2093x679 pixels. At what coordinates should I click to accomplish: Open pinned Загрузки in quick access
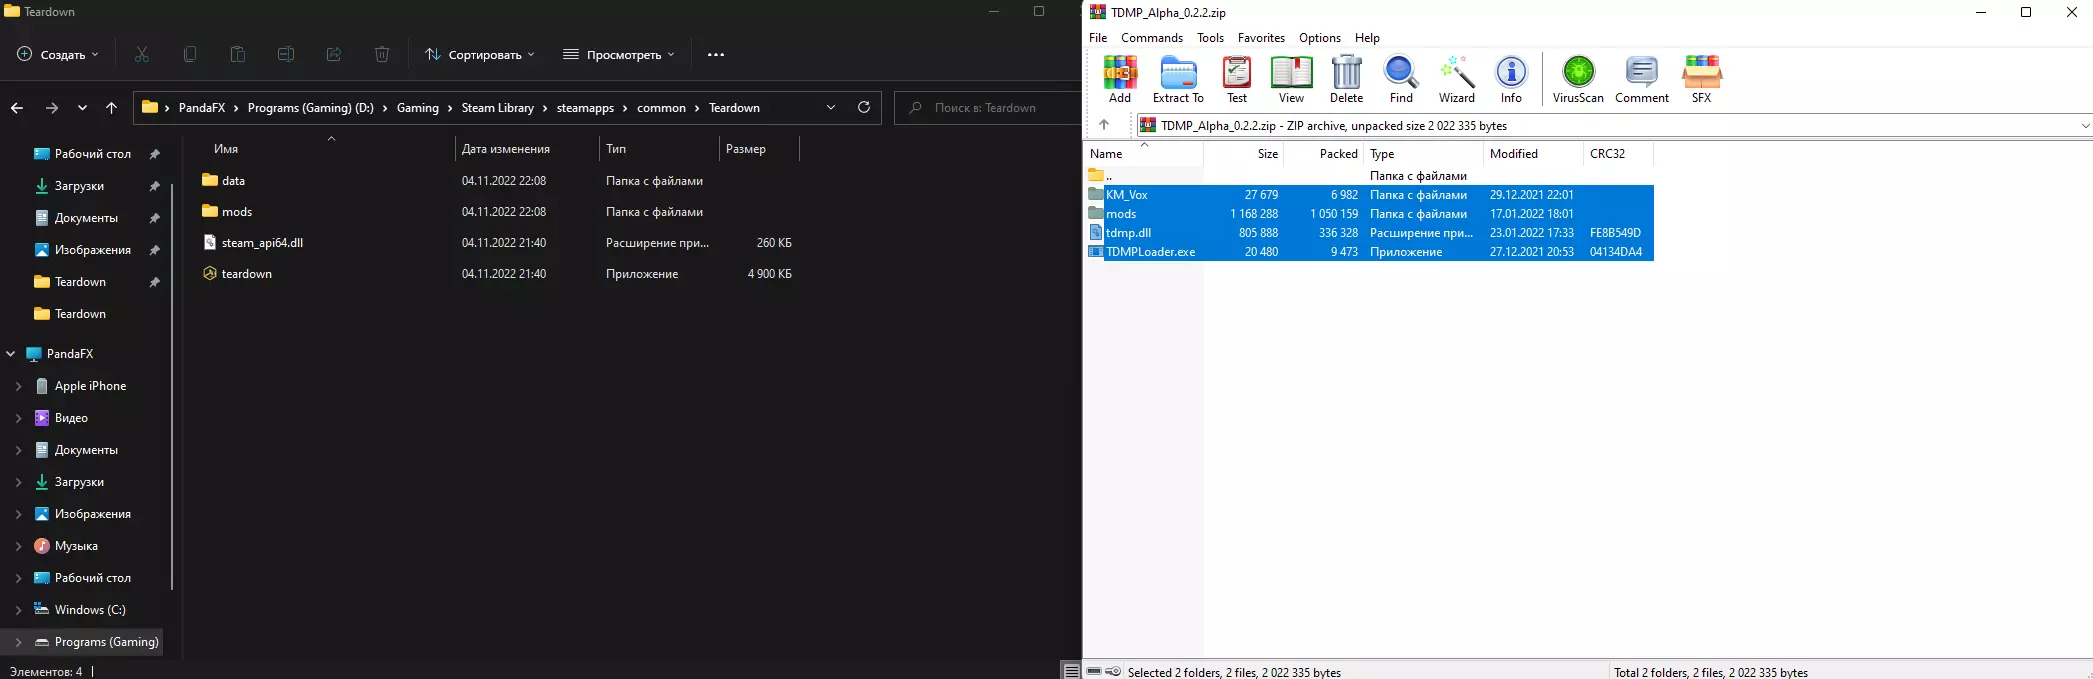[79, 186]
